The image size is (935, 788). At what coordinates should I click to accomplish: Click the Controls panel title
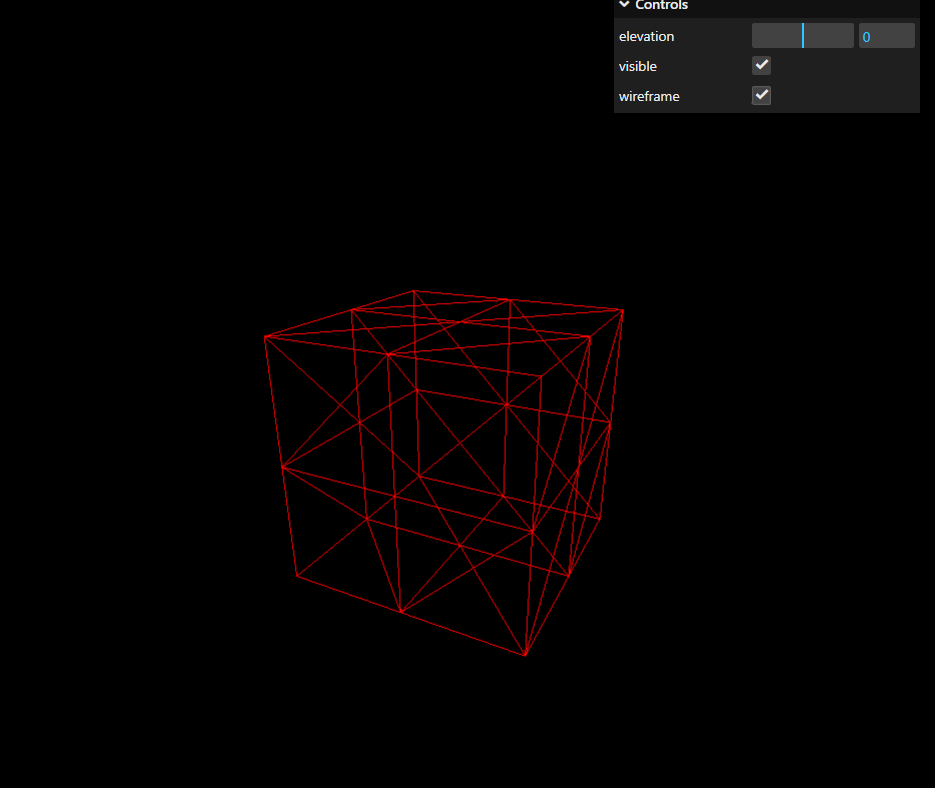(x=661, y=5)
